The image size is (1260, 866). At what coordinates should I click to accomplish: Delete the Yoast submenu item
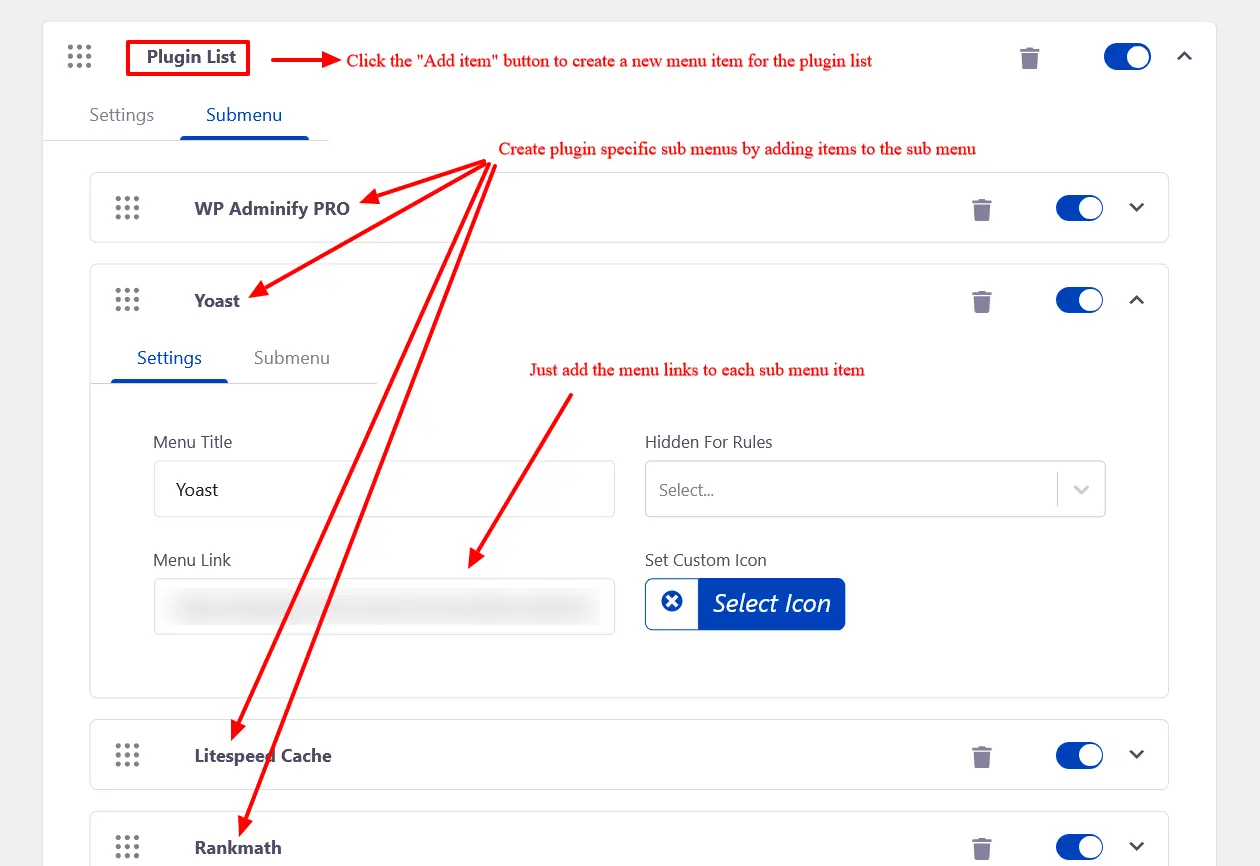[982, 301]
